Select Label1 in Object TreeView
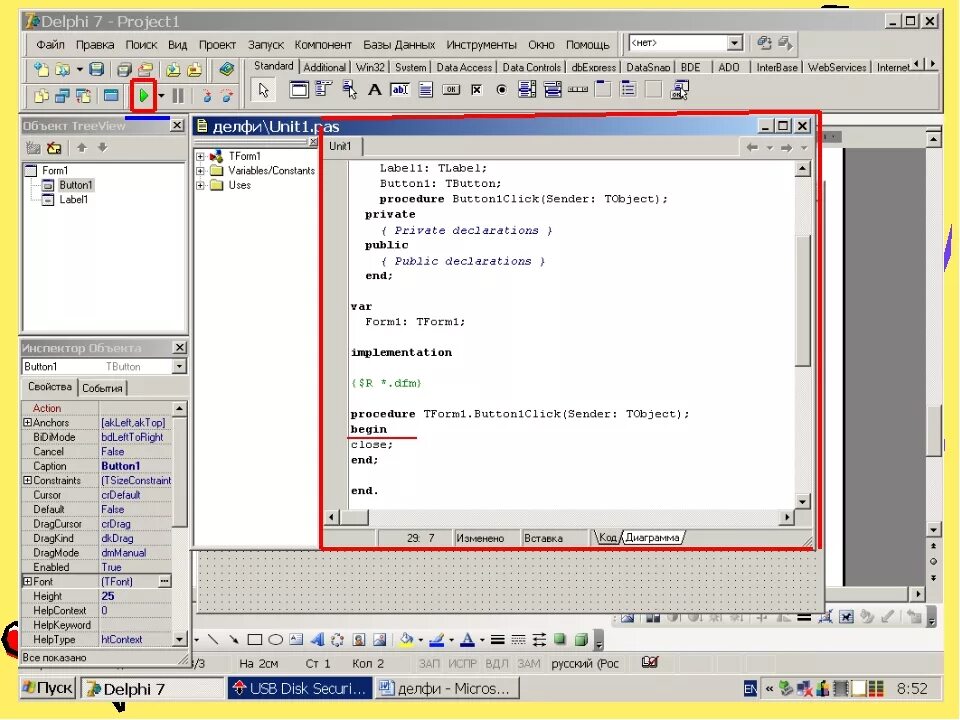This screenshot has height=720, width=960. (73, 200)
